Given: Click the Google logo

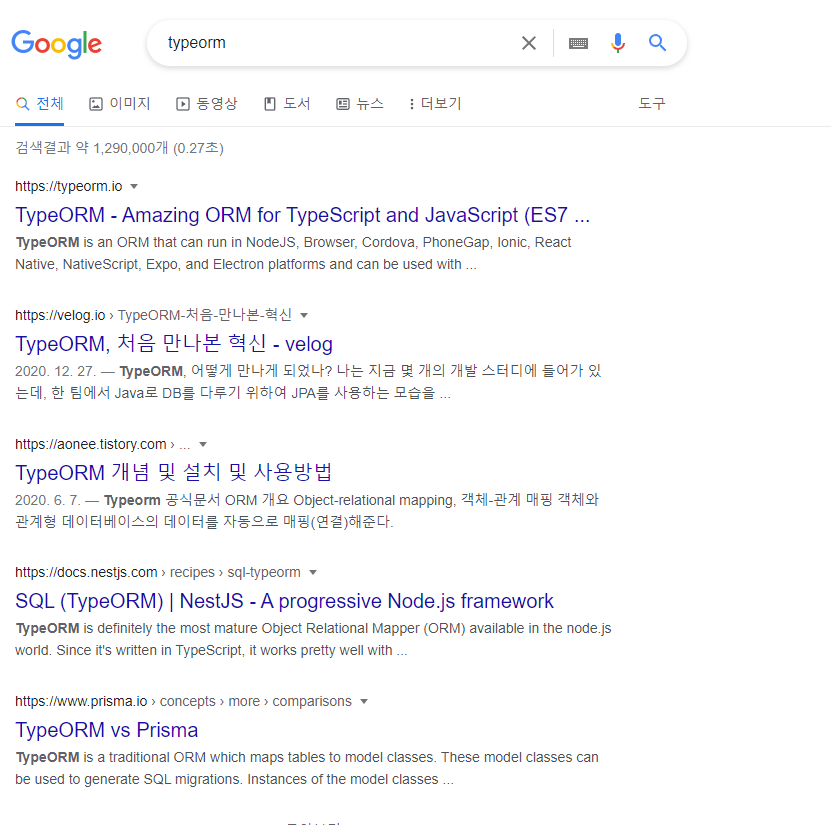Looking at the screenshot, I should (57, 43).
